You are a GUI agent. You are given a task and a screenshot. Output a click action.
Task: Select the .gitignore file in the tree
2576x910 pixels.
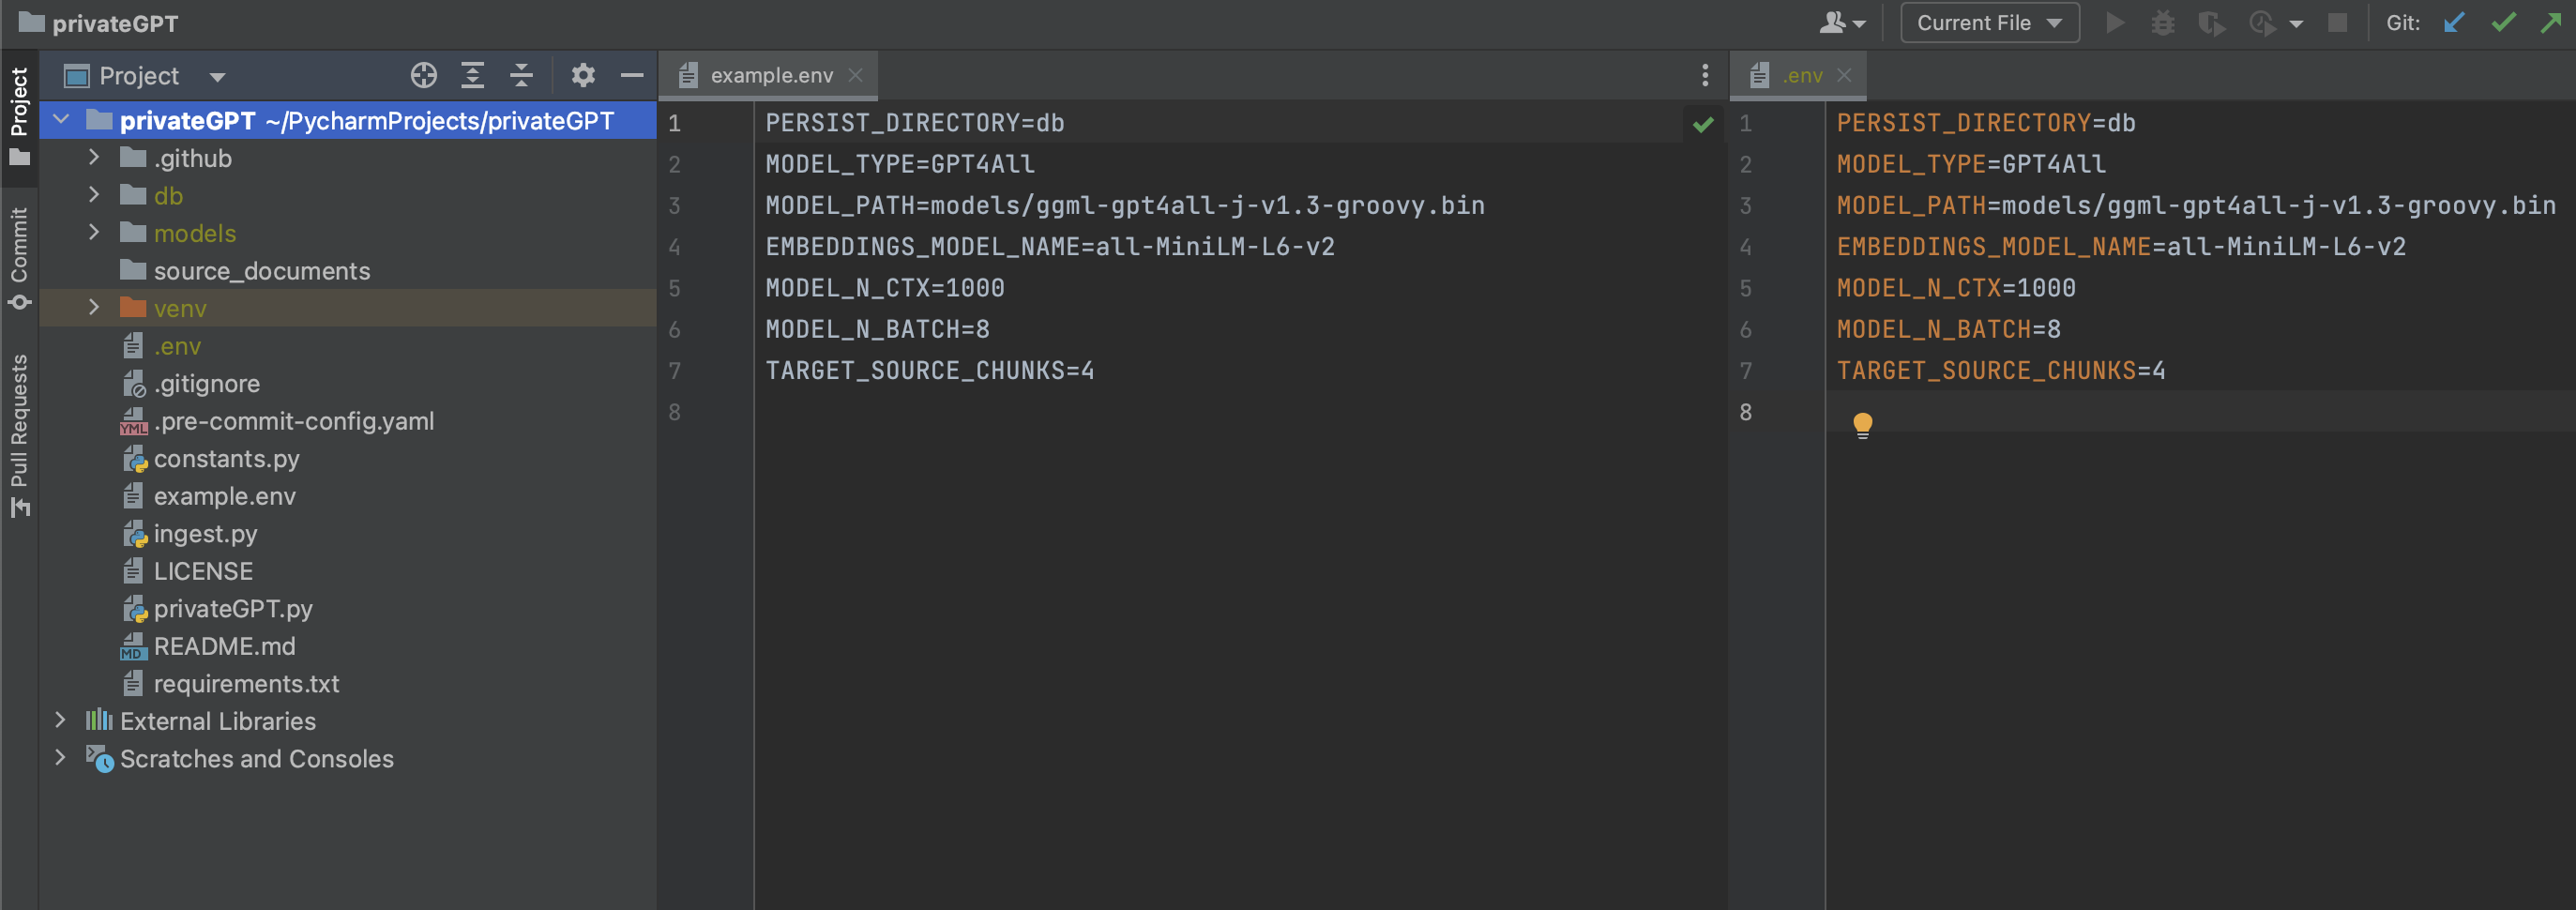(x=207, y=383)
